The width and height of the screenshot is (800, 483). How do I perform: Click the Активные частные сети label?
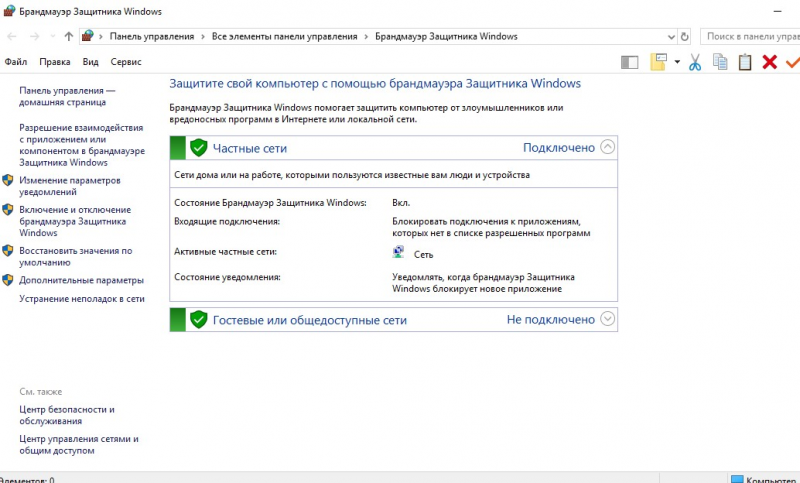(x=226, y=251)
